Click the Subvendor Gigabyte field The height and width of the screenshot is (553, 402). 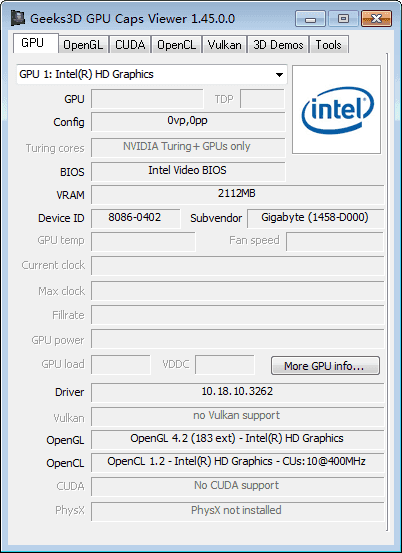[x=315, y=218]
